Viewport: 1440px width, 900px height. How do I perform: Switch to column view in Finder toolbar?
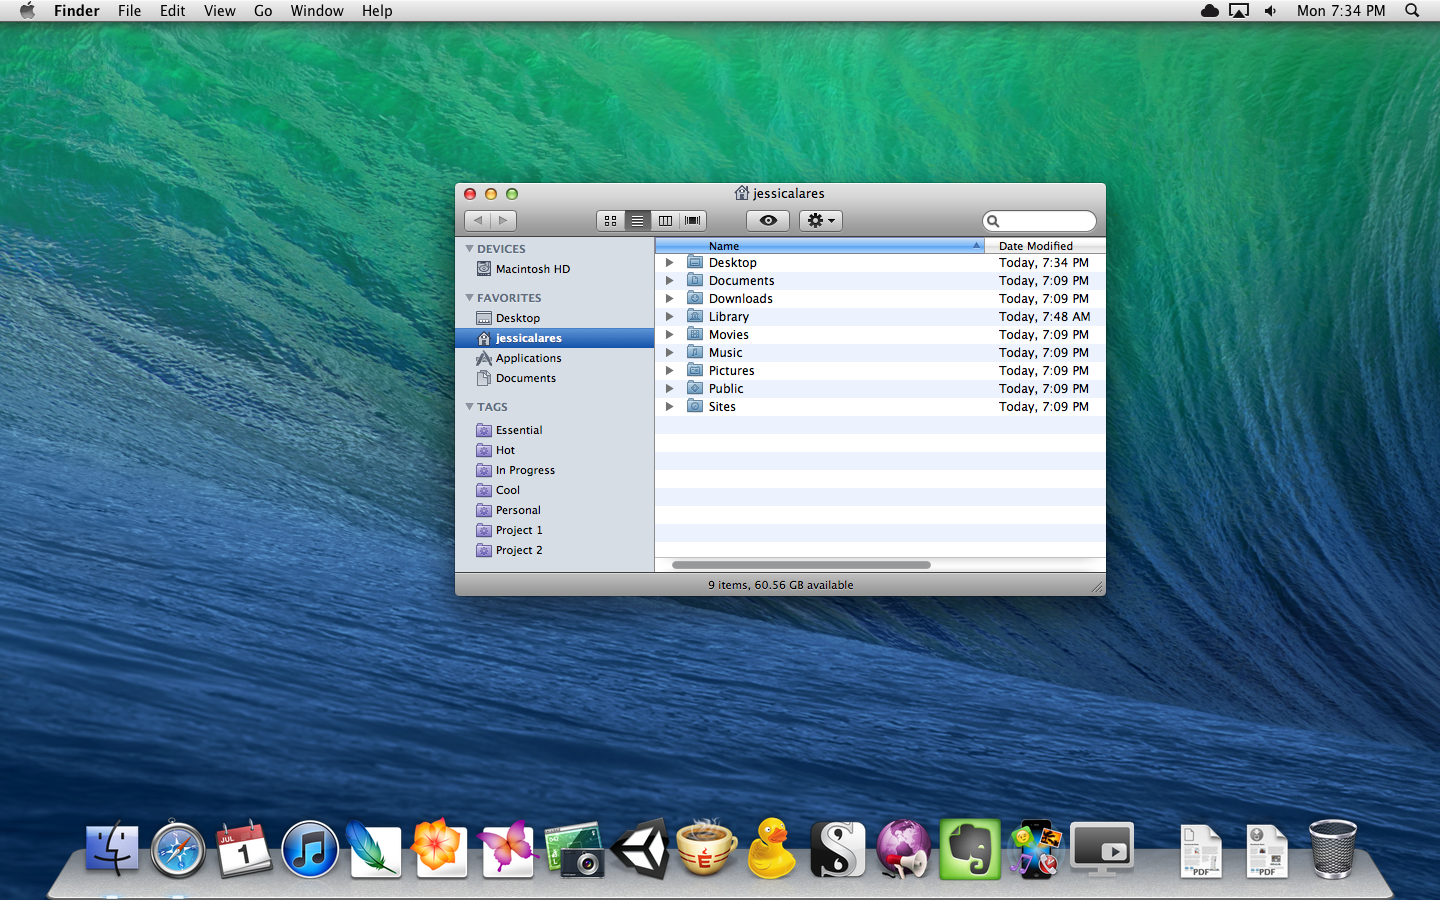point(665,221)
